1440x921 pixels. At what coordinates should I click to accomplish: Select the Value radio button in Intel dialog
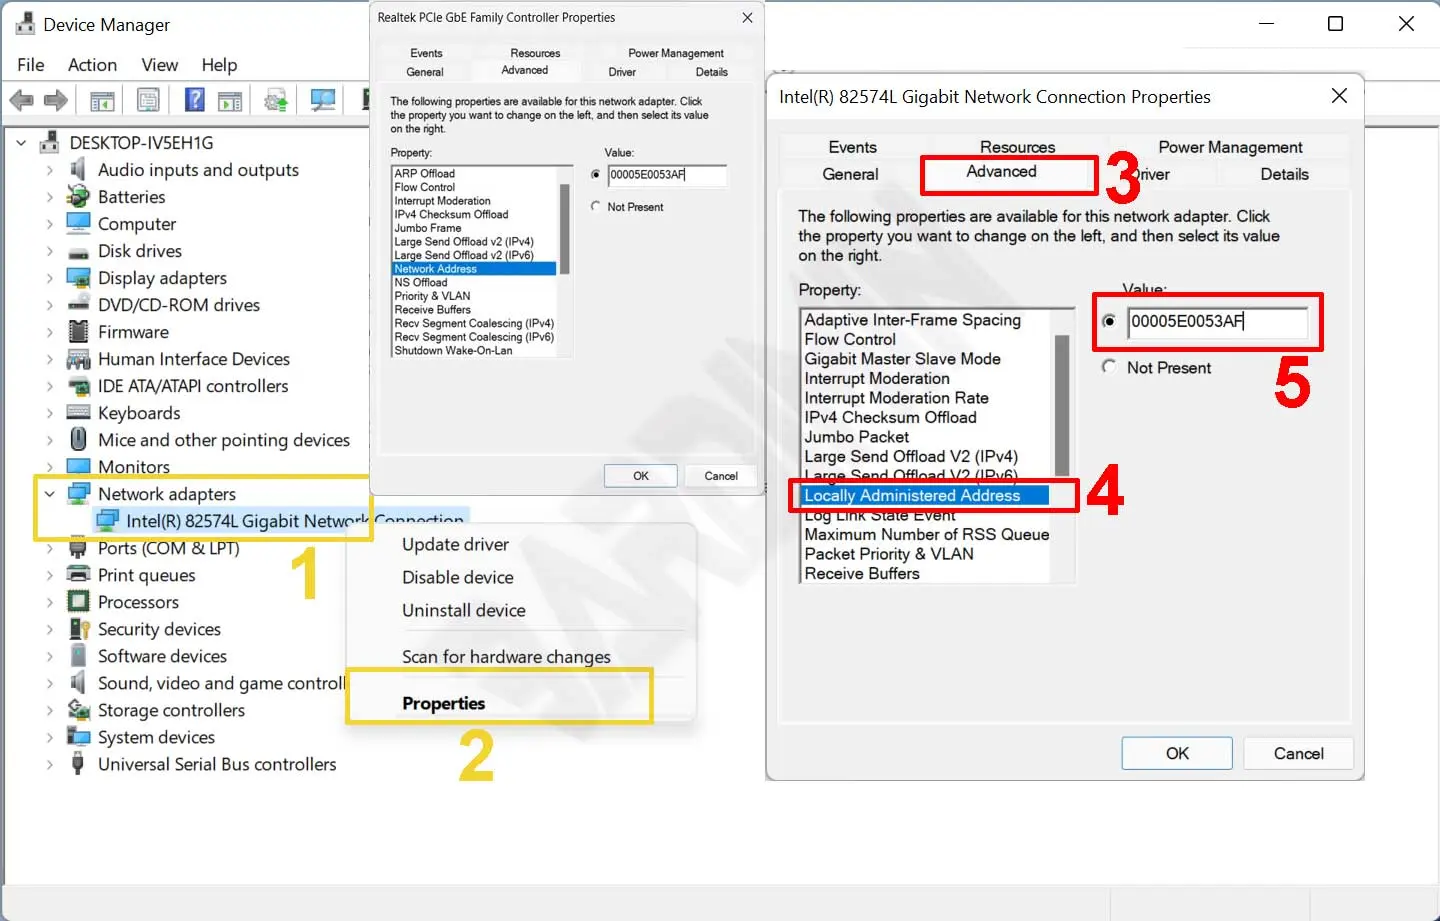(1108, 321)
